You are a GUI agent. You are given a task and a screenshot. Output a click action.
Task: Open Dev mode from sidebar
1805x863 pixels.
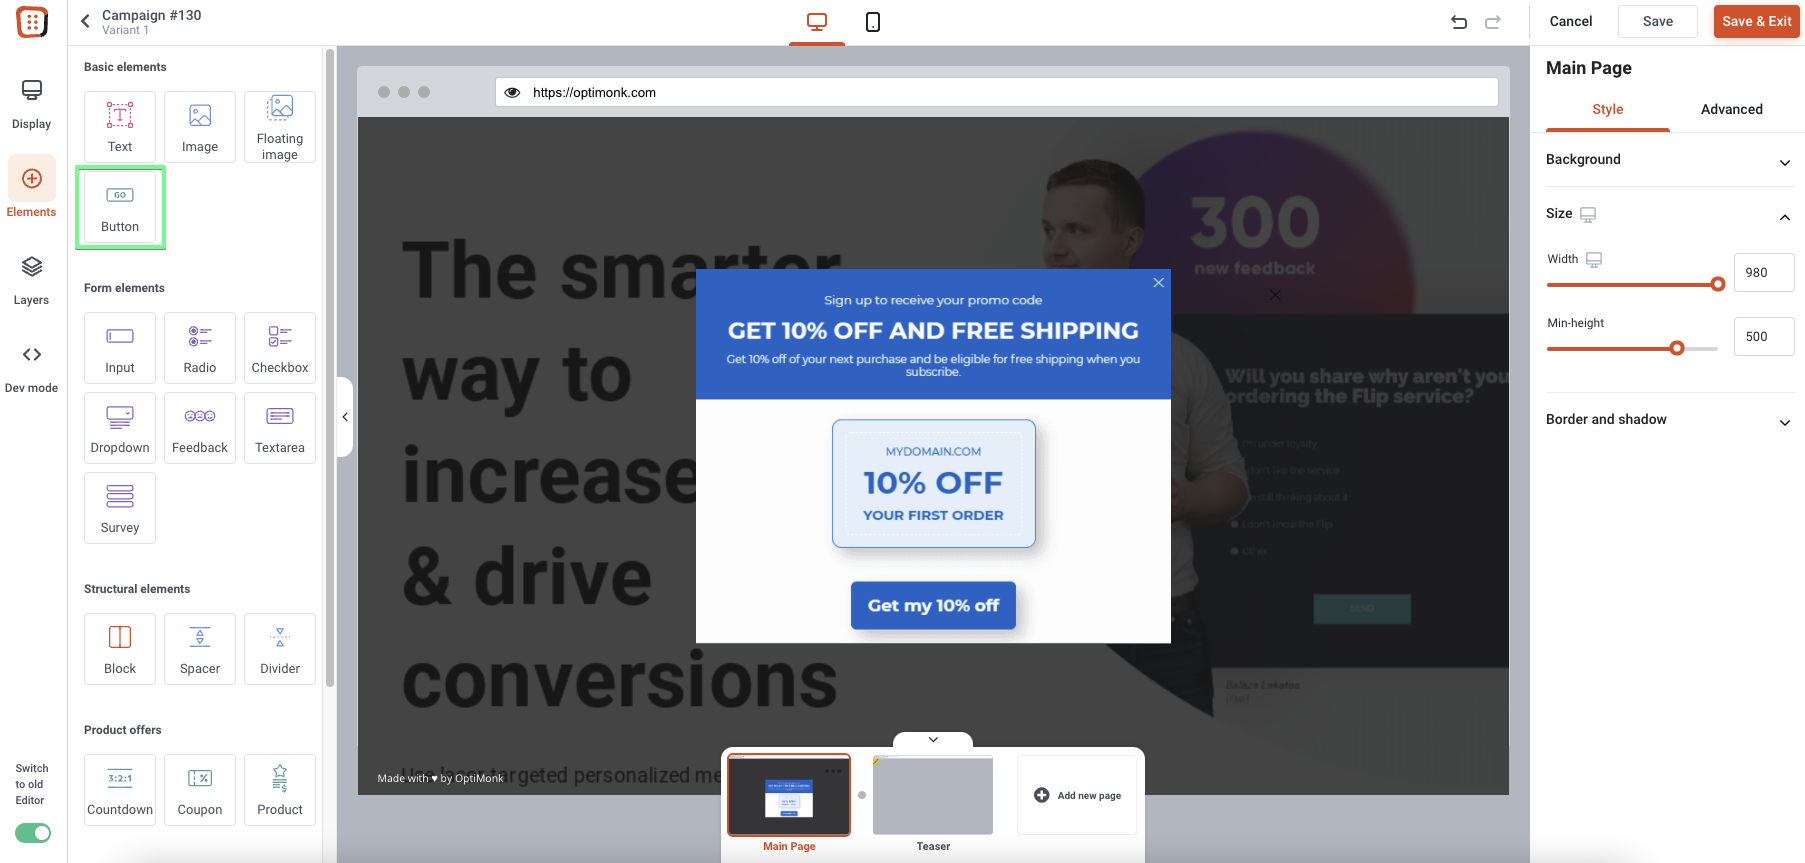tap(32, 368)
